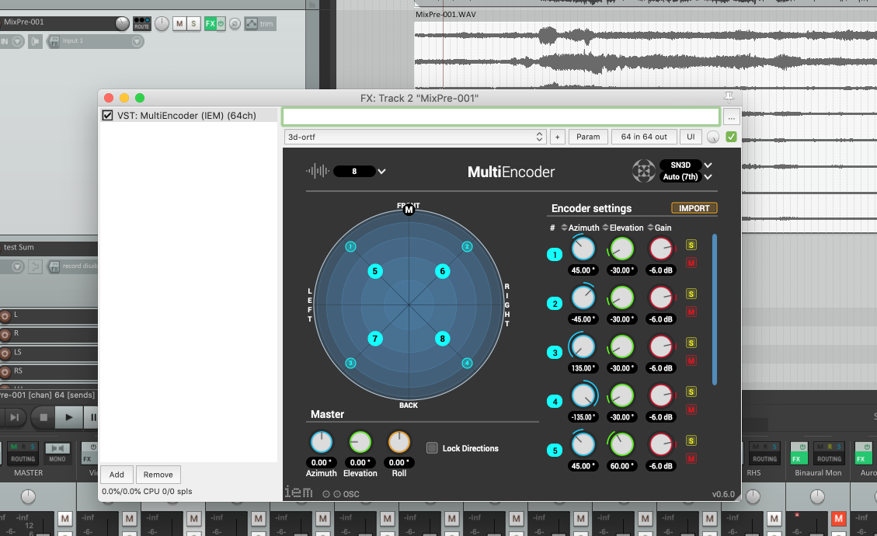Select faded source 1 on the sphere panner
This screenshot has width=877, height=536.
click(x=351, y=247)
